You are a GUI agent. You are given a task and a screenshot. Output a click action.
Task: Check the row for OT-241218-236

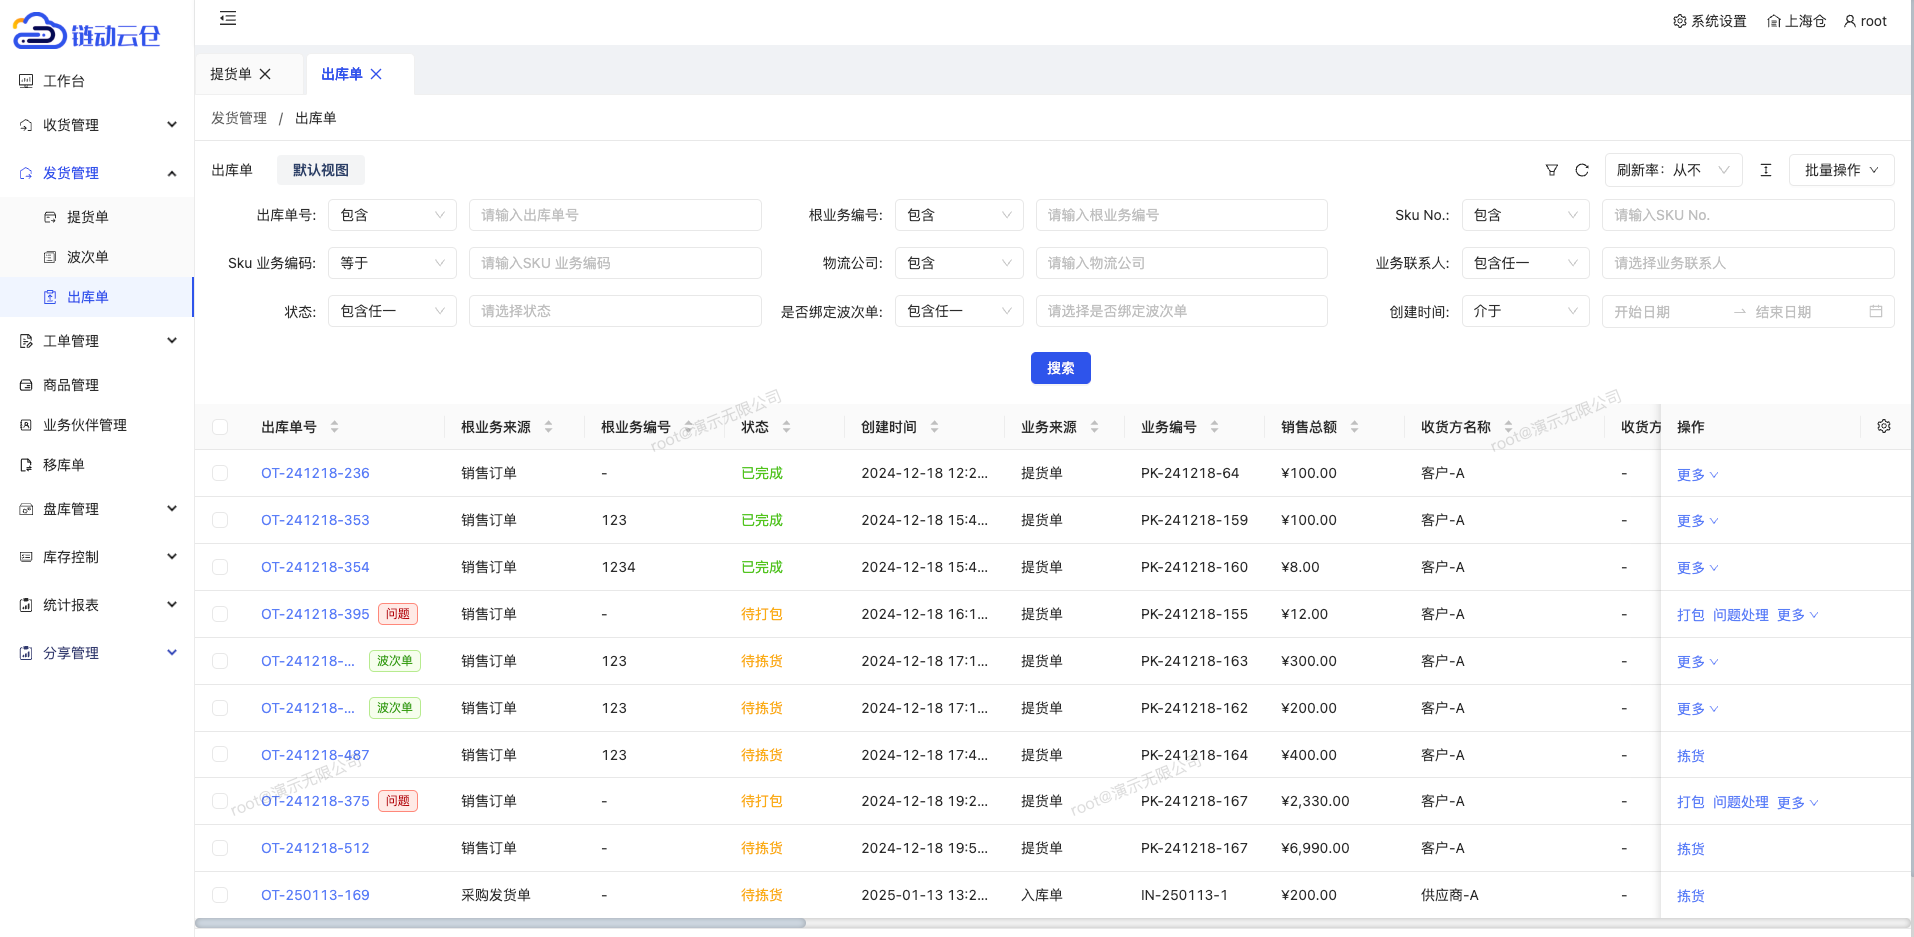pos(220,473)
